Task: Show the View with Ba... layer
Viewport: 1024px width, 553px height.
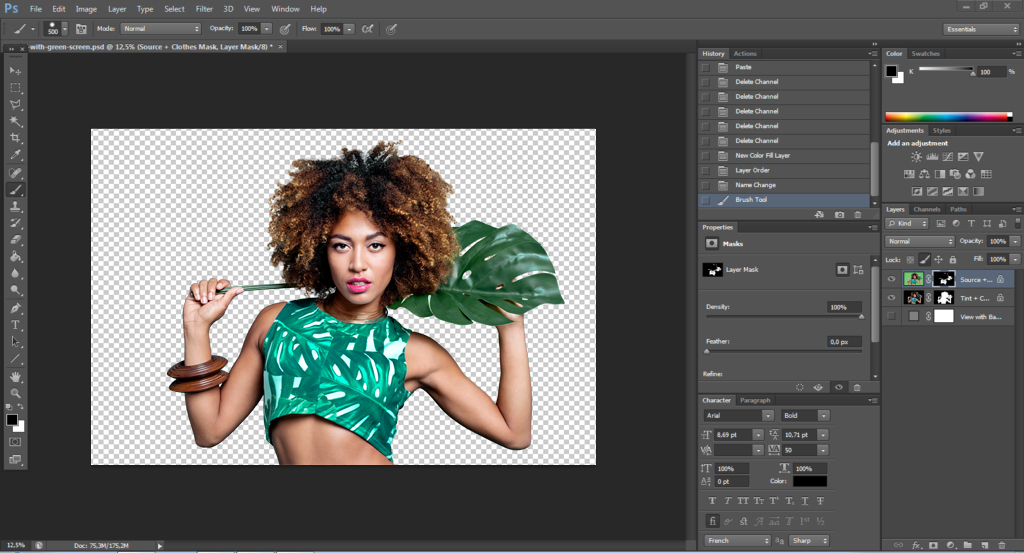Action: (x=891, y=316)
